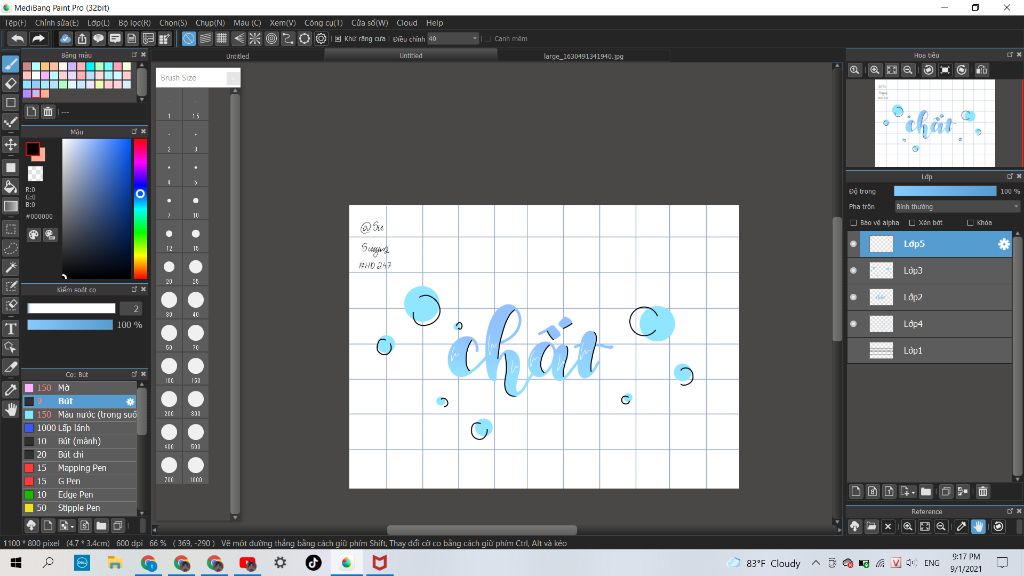The width and height of the screenshot is (1024, 576).
Task: Turn off snap icon in toolbar
Action: tap(189, 39)
